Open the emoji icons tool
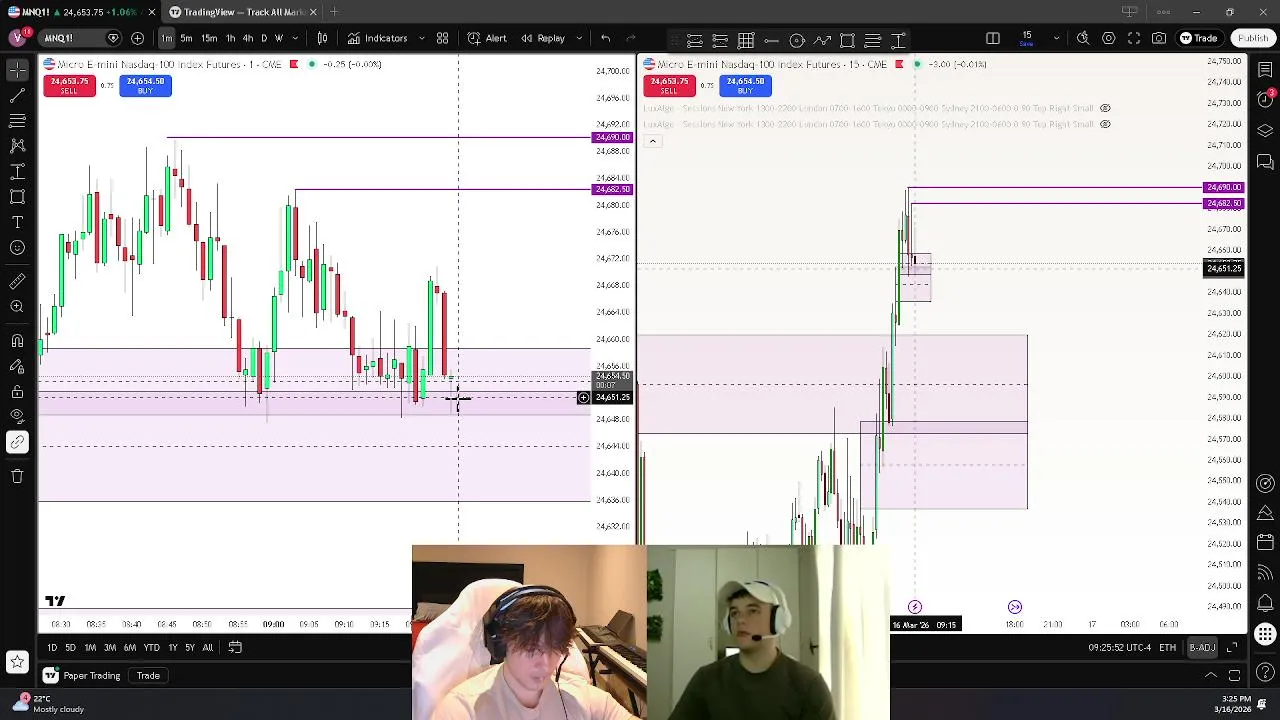1280x720 pixels. coord(17,247)
